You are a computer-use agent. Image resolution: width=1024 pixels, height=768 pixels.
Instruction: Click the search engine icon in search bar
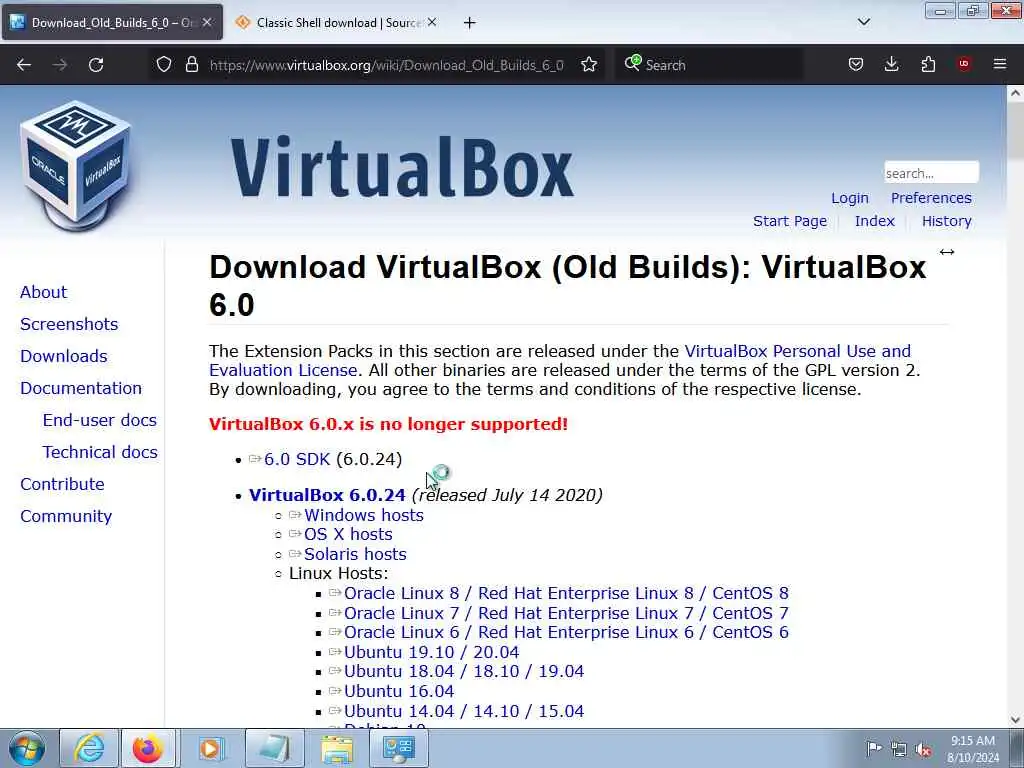pos(632,63)
